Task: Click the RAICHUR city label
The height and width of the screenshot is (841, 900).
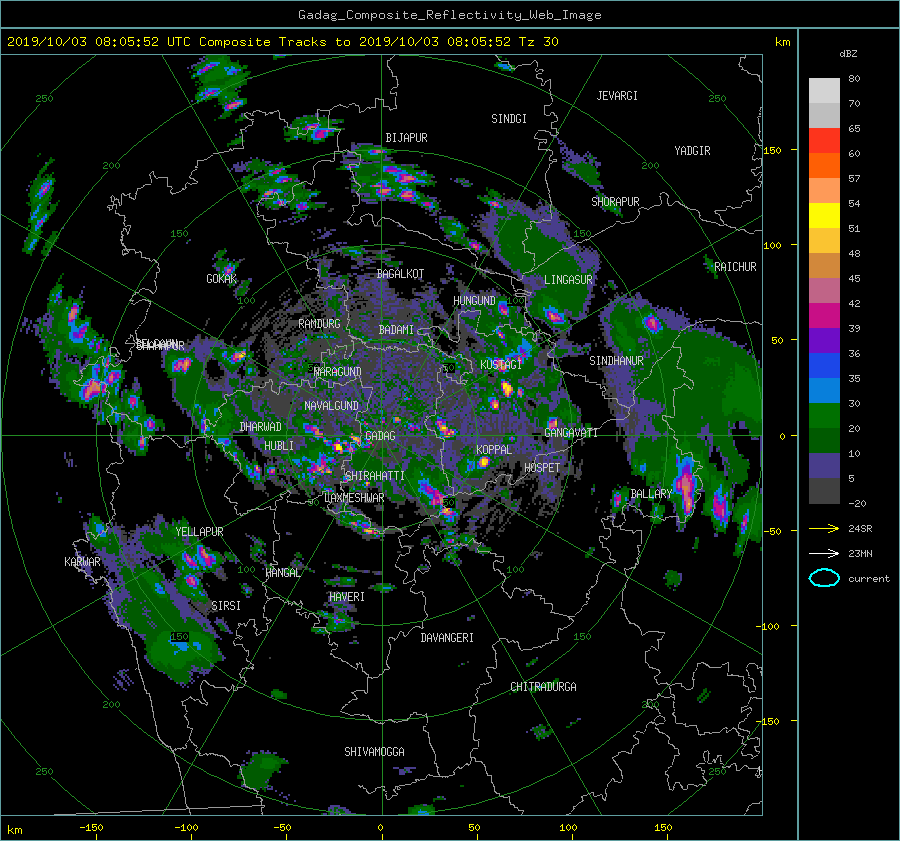Action: 735,267
